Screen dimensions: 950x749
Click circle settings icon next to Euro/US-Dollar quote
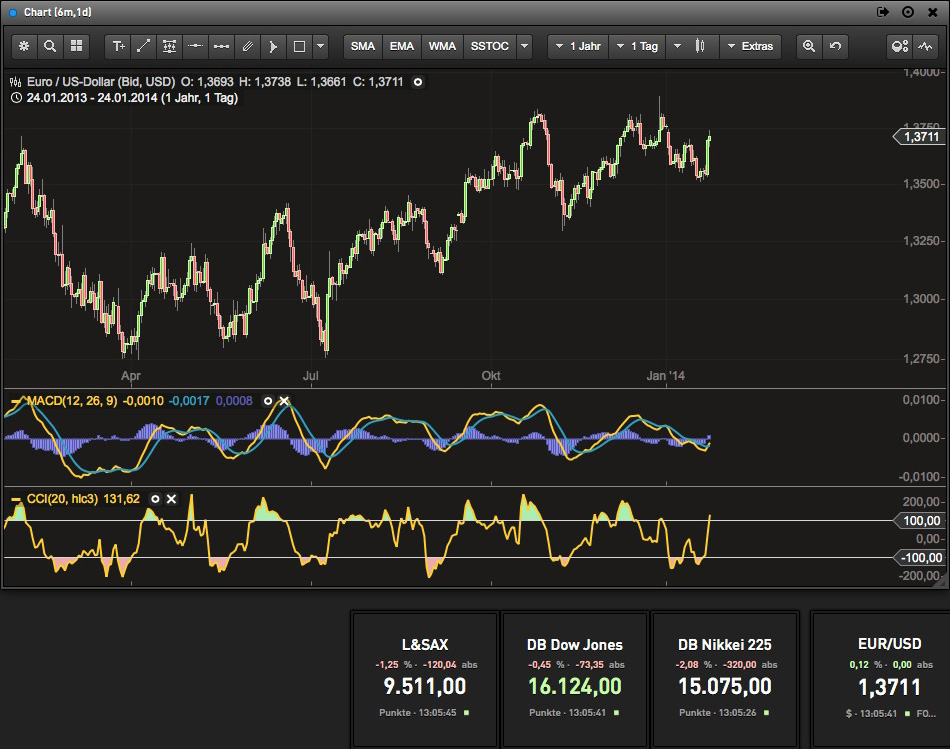[417, 82]
